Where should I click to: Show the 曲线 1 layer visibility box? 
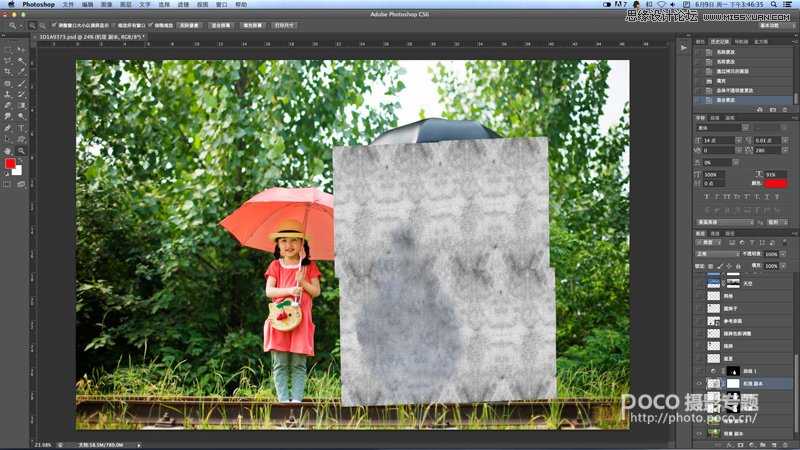699,371
